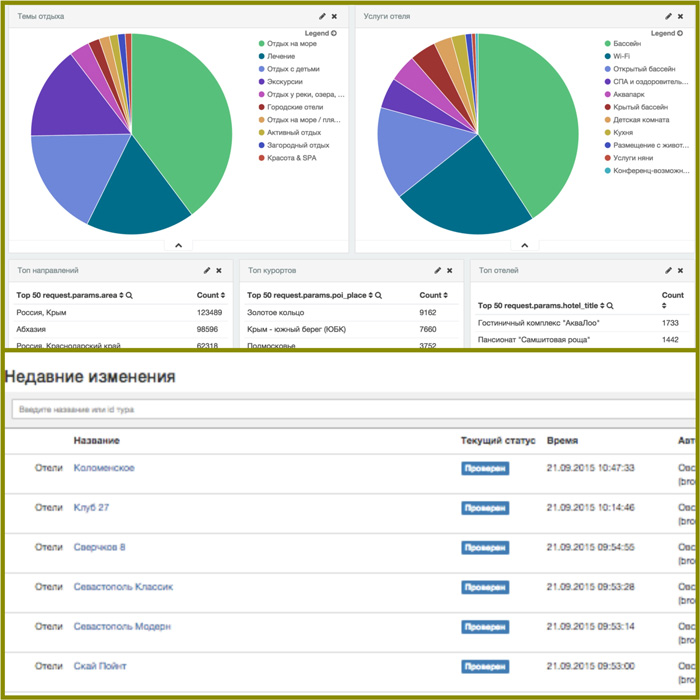700x700 pixels.
Task: Click the green Бассейн pie slice
Action: pyautogui.click(x=529, y=116)
